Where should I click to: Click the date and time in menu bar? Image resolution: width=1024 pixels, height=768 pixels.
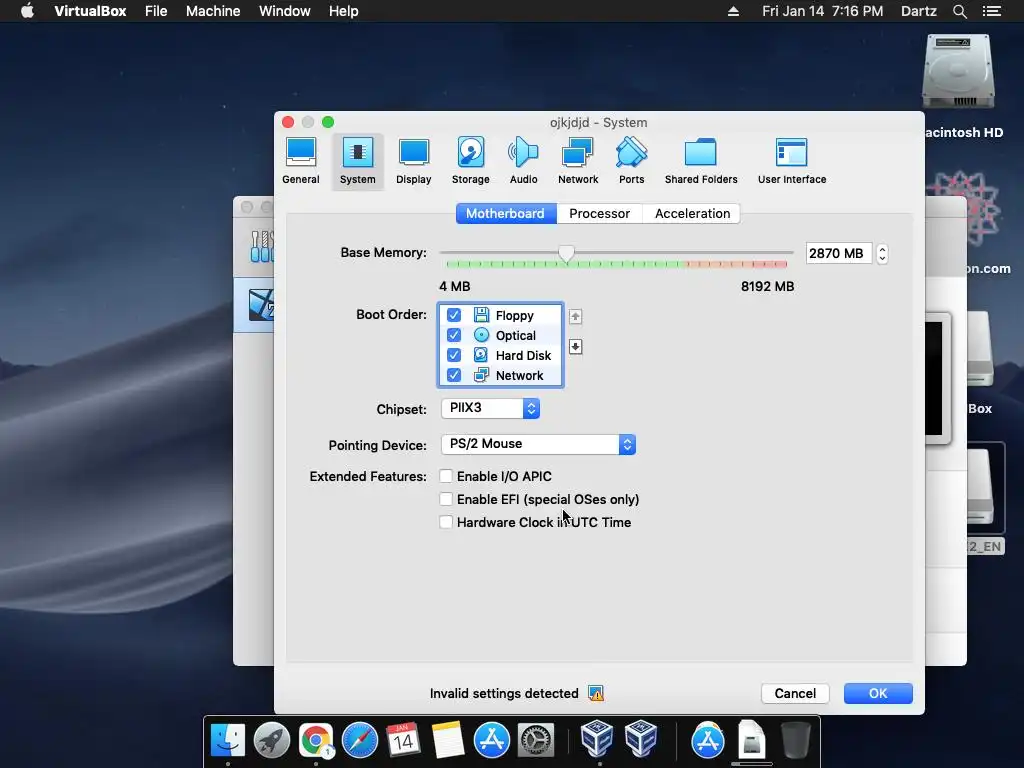pyautogui.click(x=822, y=11)
